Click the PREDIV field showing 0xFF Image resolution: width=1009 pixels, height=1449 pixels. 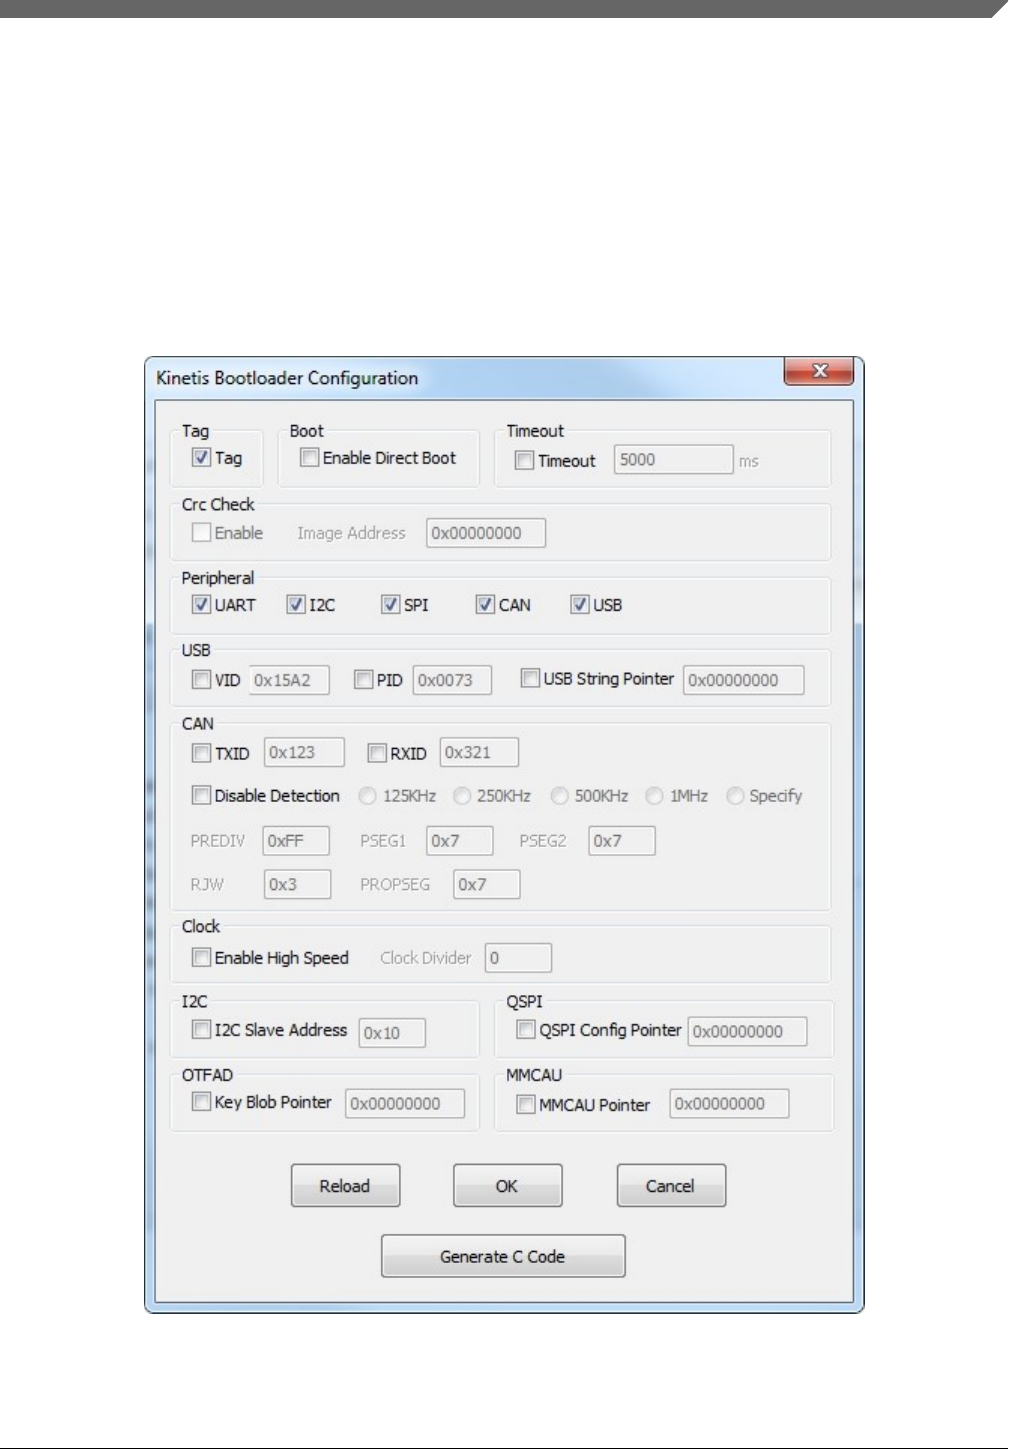(296, 841)
